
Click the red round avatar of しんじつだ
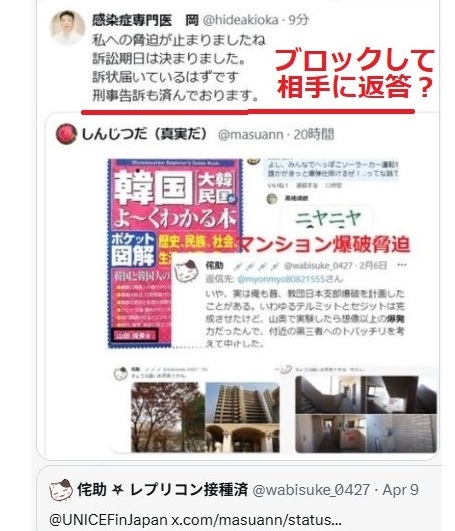(66, 134)
